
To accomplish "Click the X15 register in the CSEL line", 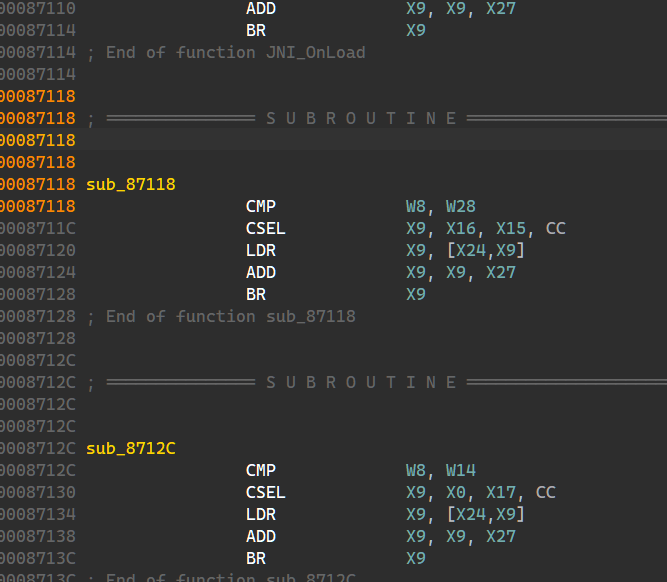I will point(511,228).
